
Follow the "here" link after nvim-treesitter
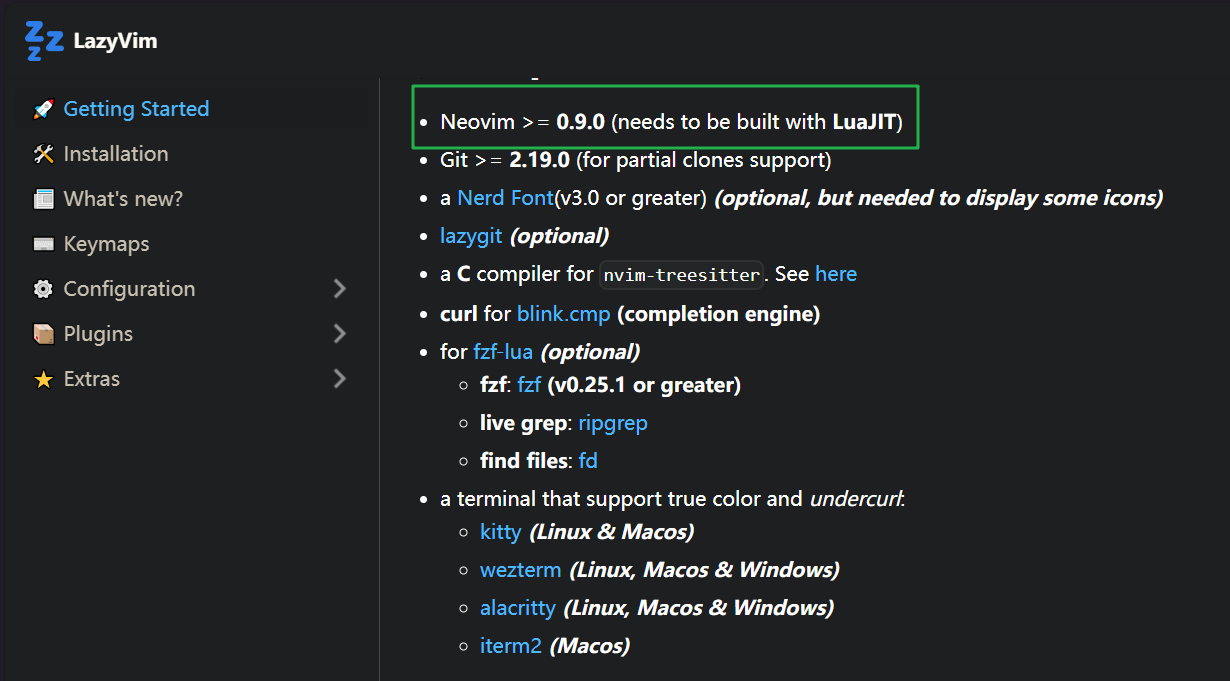point(836,274)
